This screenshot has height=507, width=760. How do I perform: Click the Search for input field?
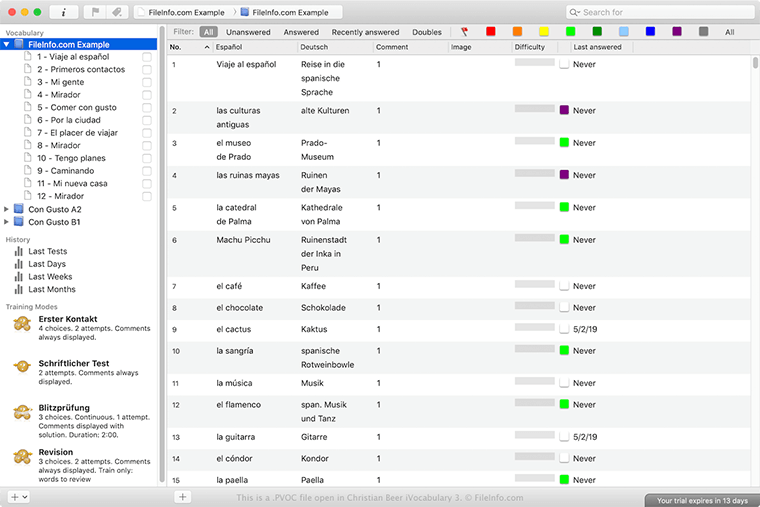[x=660, y=12]
